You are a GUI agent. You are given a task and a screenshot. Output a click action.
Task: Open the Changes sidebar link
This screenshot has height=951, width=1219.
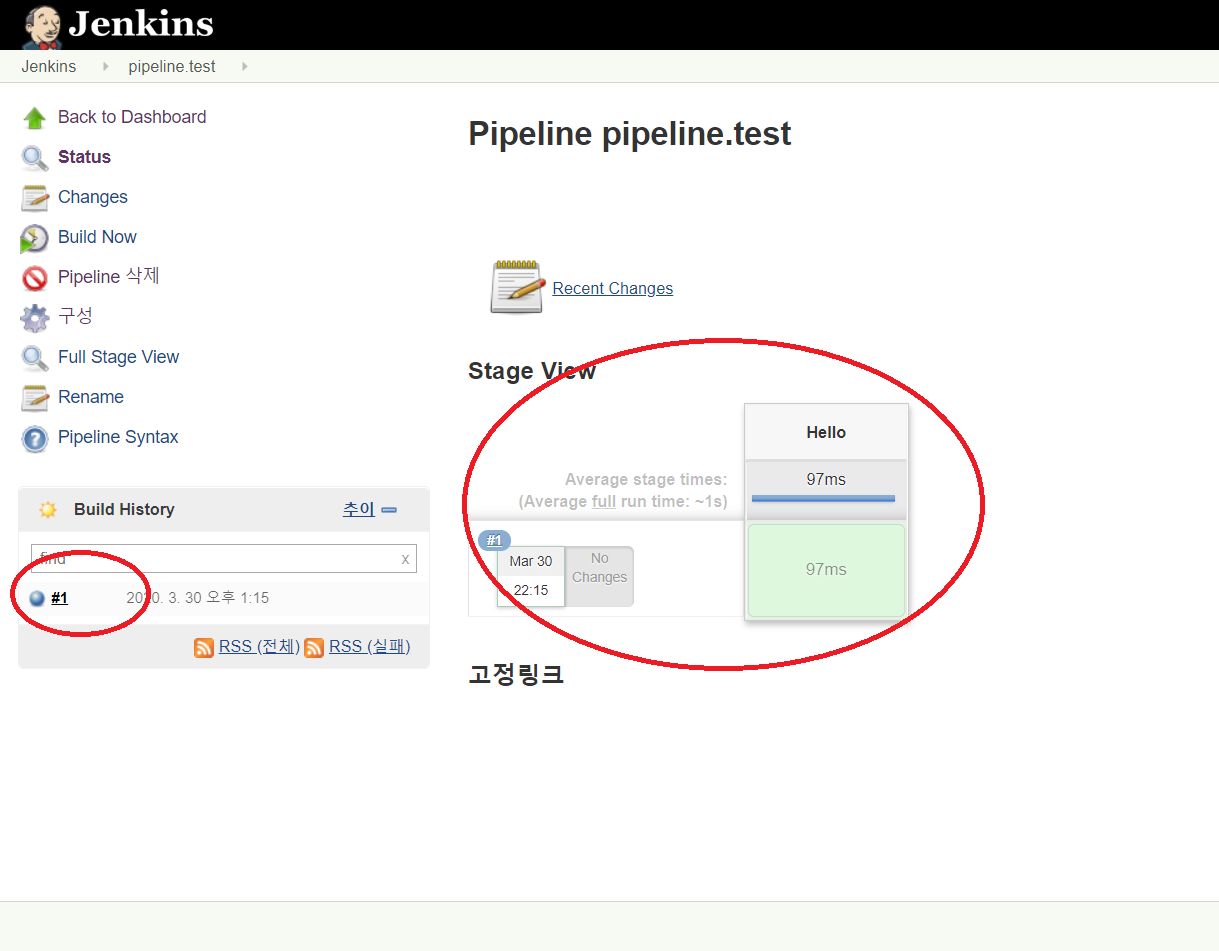93,197
